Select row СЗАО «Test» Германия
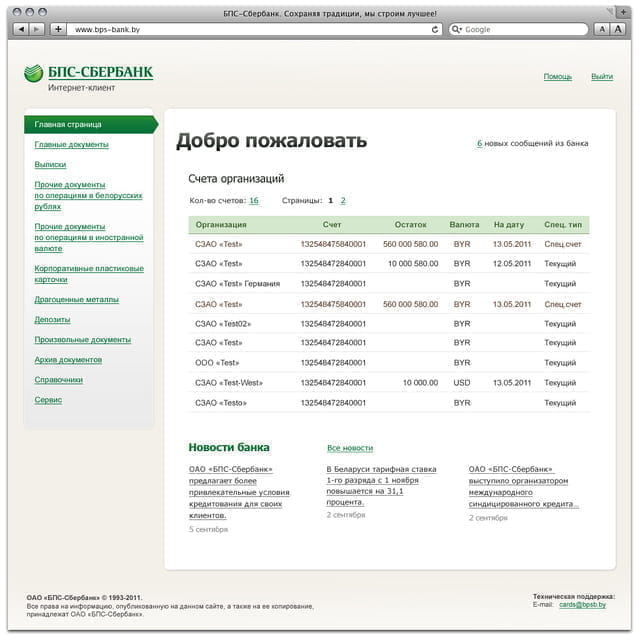This screenshot has width=640, height=642. coord(389,284)
